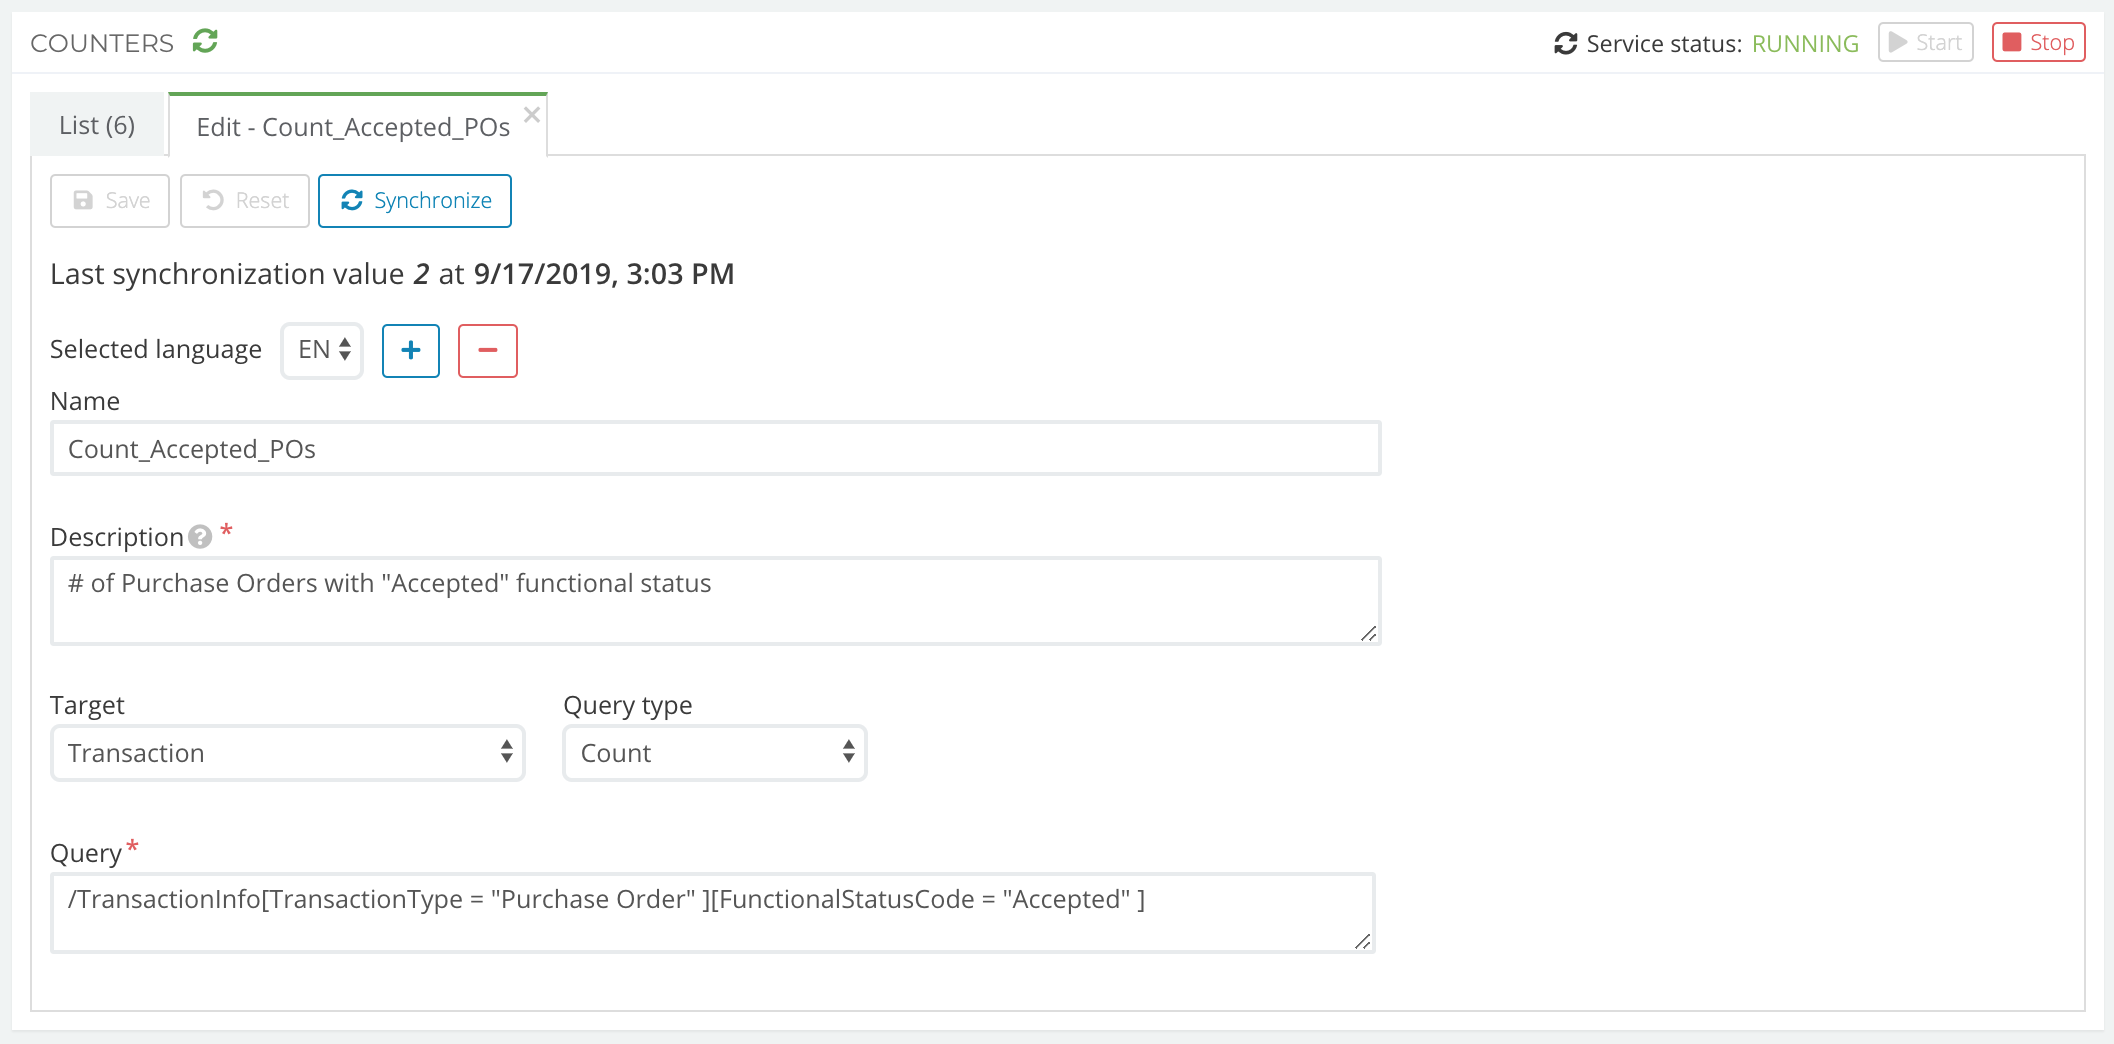Switch to the List (6) tab

pyautogui.click(x=97, y=125)
